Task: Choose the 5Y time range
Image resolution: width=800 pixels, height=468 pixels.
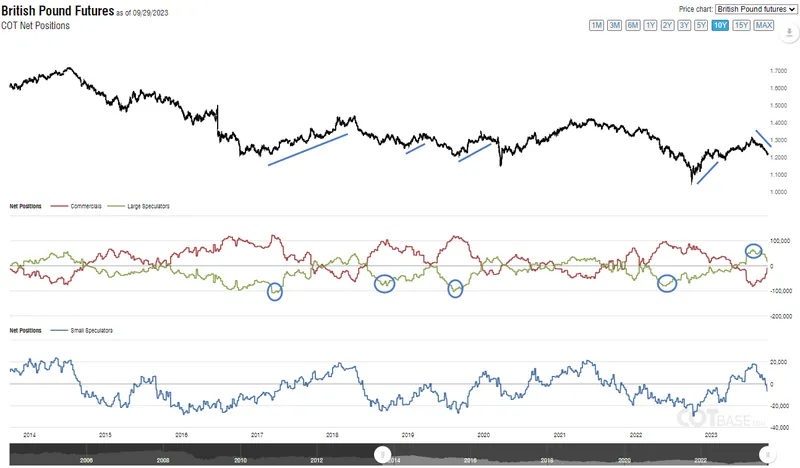Action: point(701,26)
